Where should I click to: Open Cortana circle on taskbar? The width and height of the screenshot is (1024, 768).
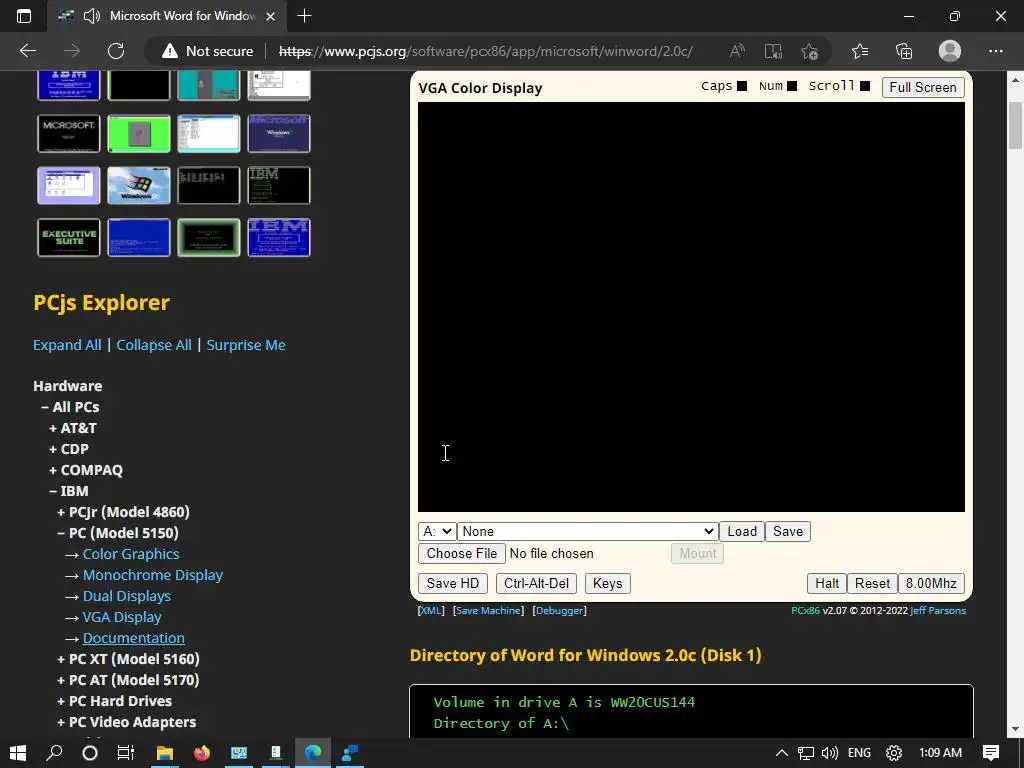point(90,753)
